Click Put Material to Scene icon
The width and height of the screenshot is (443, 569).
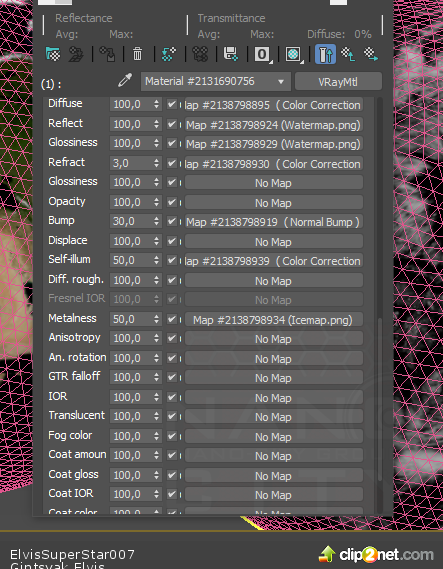point(76,54)
